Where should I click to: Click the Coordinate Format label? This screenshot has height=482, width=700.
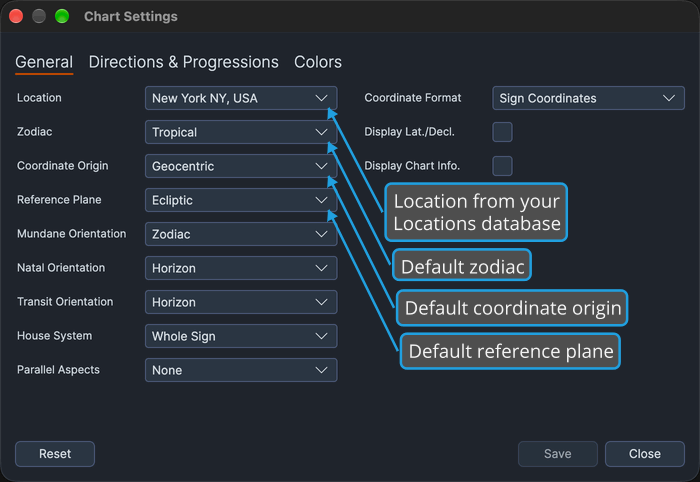412,98
